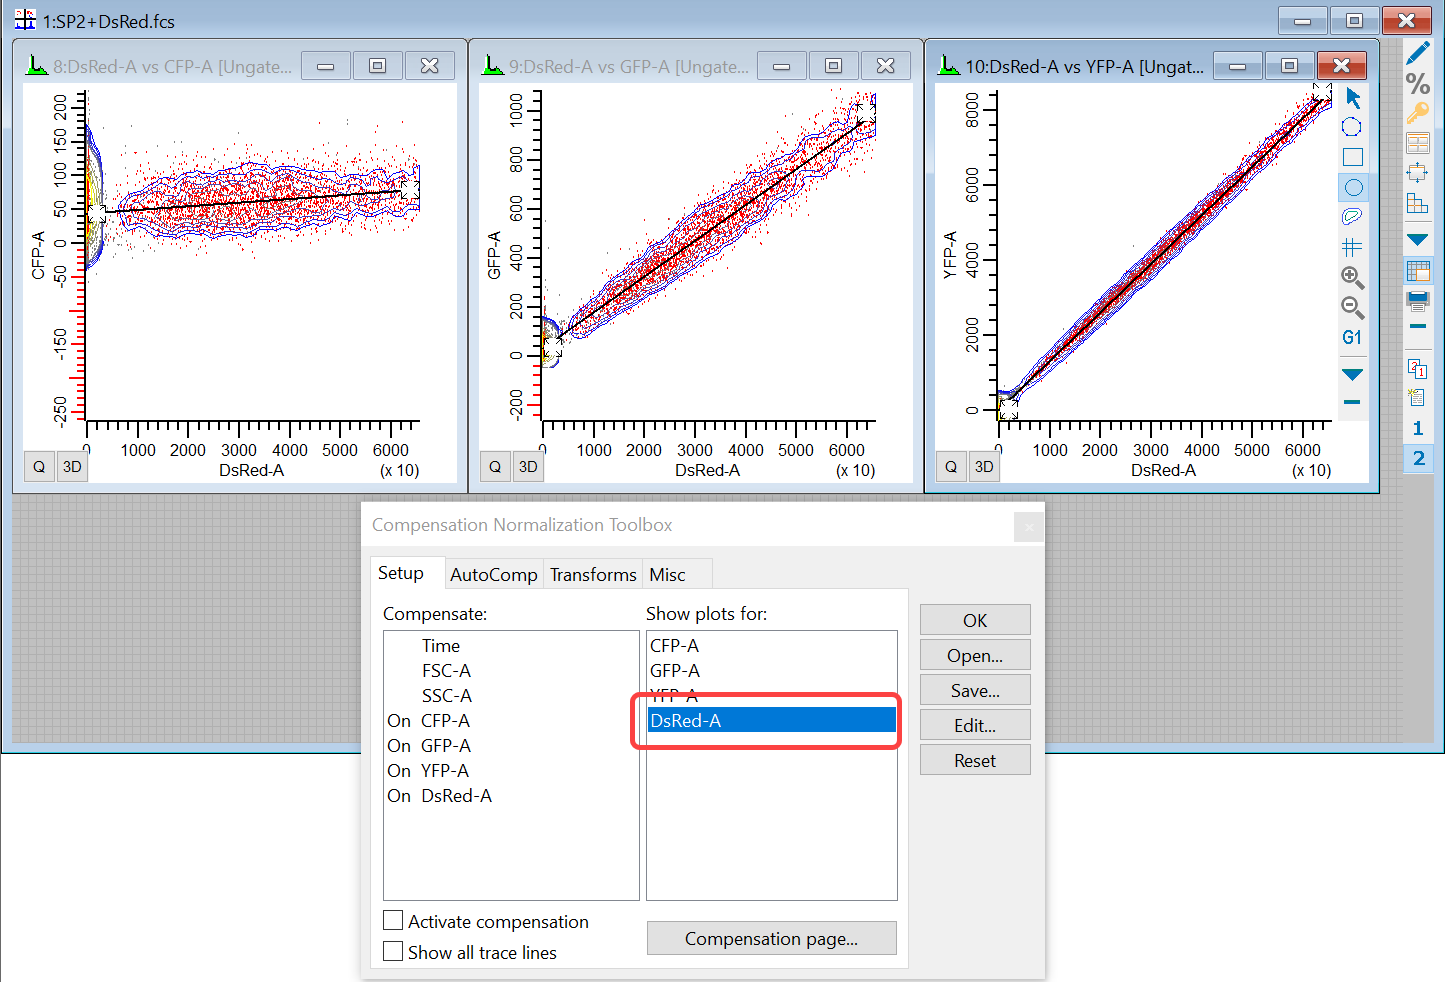The width and height of the screenshot is (1449, 982).
Task: Click 3D button on the DsRed-A vs GFP-A plot
Action: pos(528,467)
